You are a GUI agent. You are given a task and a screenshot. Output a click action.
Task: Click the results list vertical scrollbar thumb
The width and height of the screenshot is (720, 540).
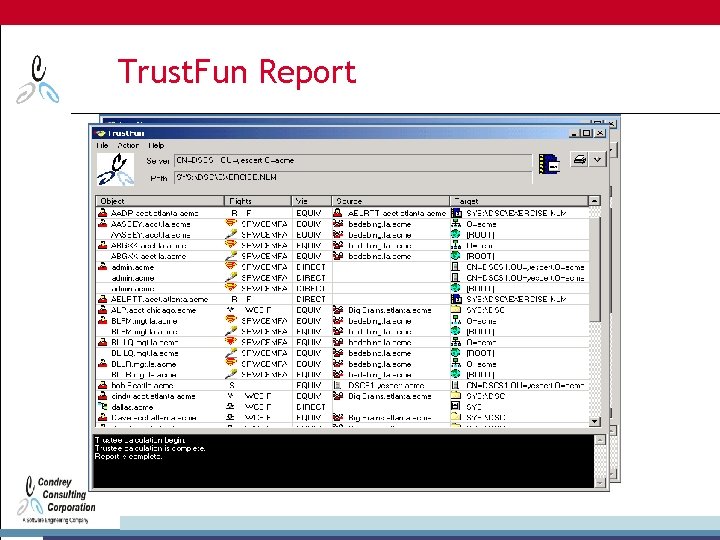594,270
